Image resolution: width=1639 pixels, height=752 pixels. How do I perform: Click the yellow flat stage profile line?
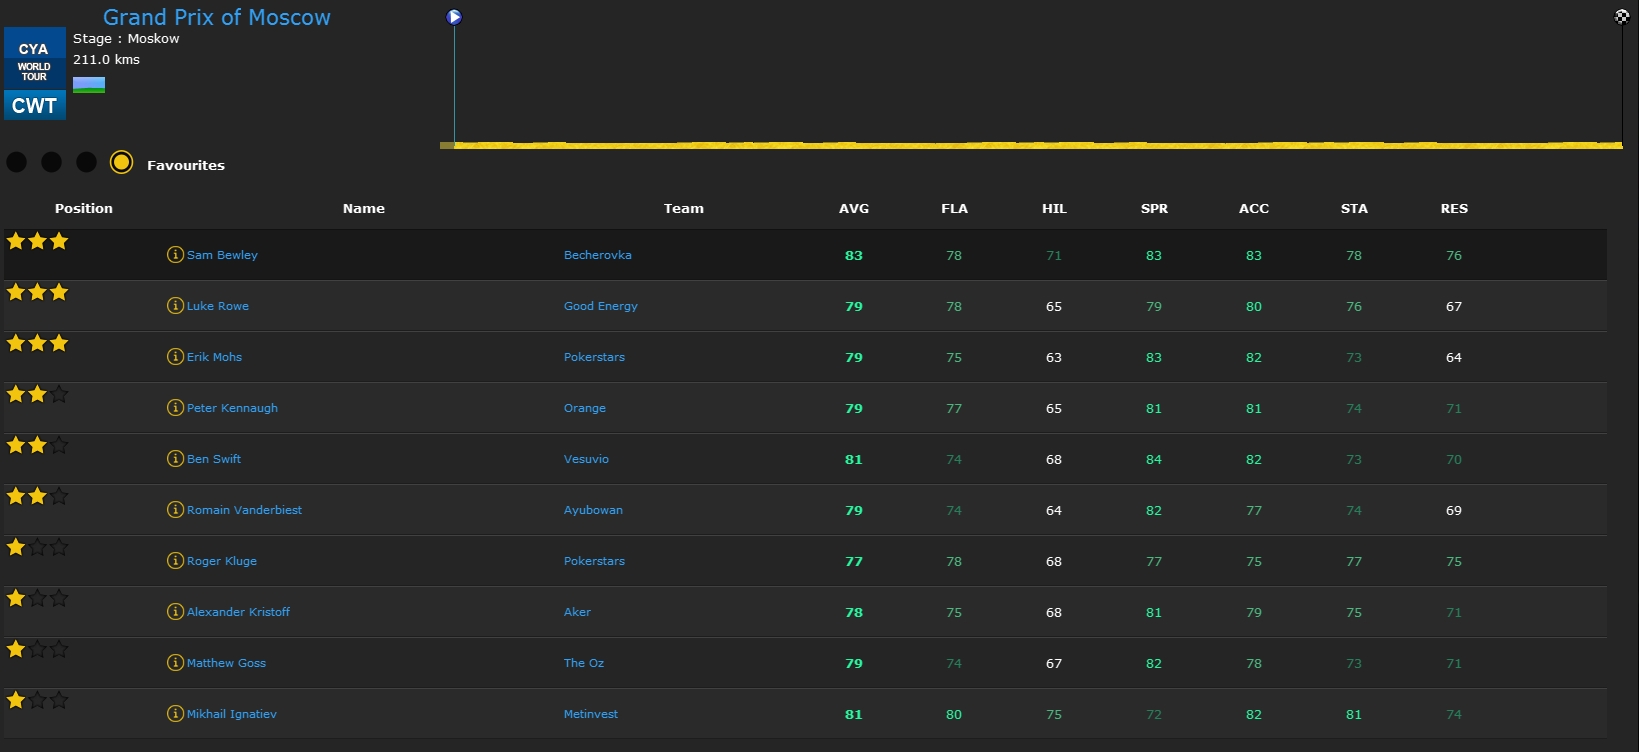[x=1031, y=145]
